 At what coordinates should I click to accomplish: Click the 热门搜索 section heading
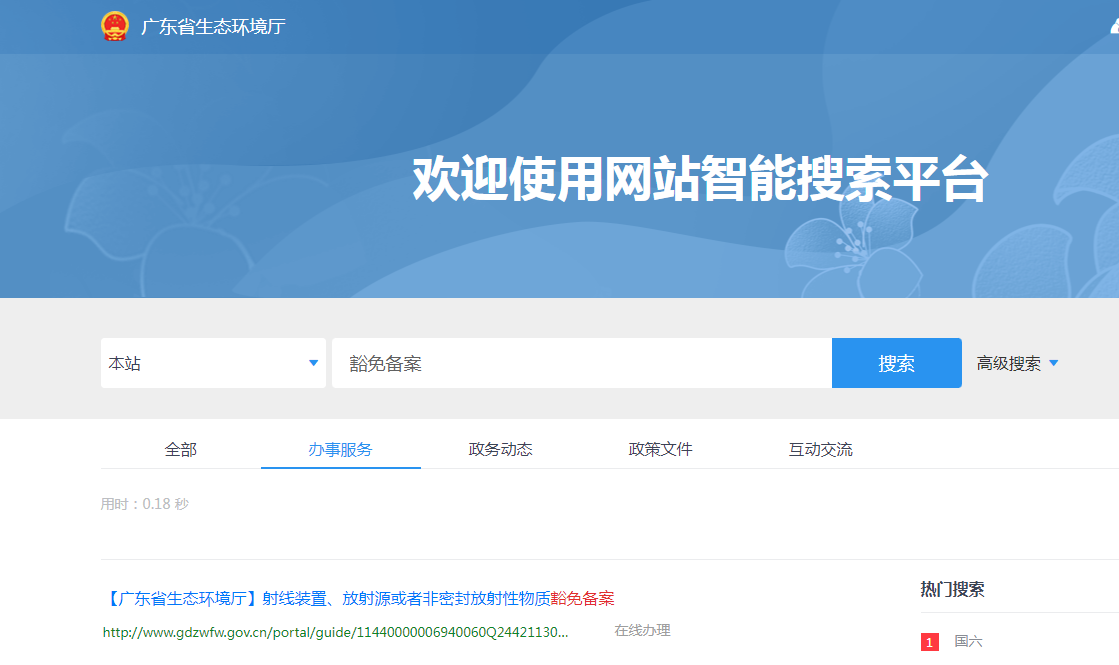click(952, 589)
